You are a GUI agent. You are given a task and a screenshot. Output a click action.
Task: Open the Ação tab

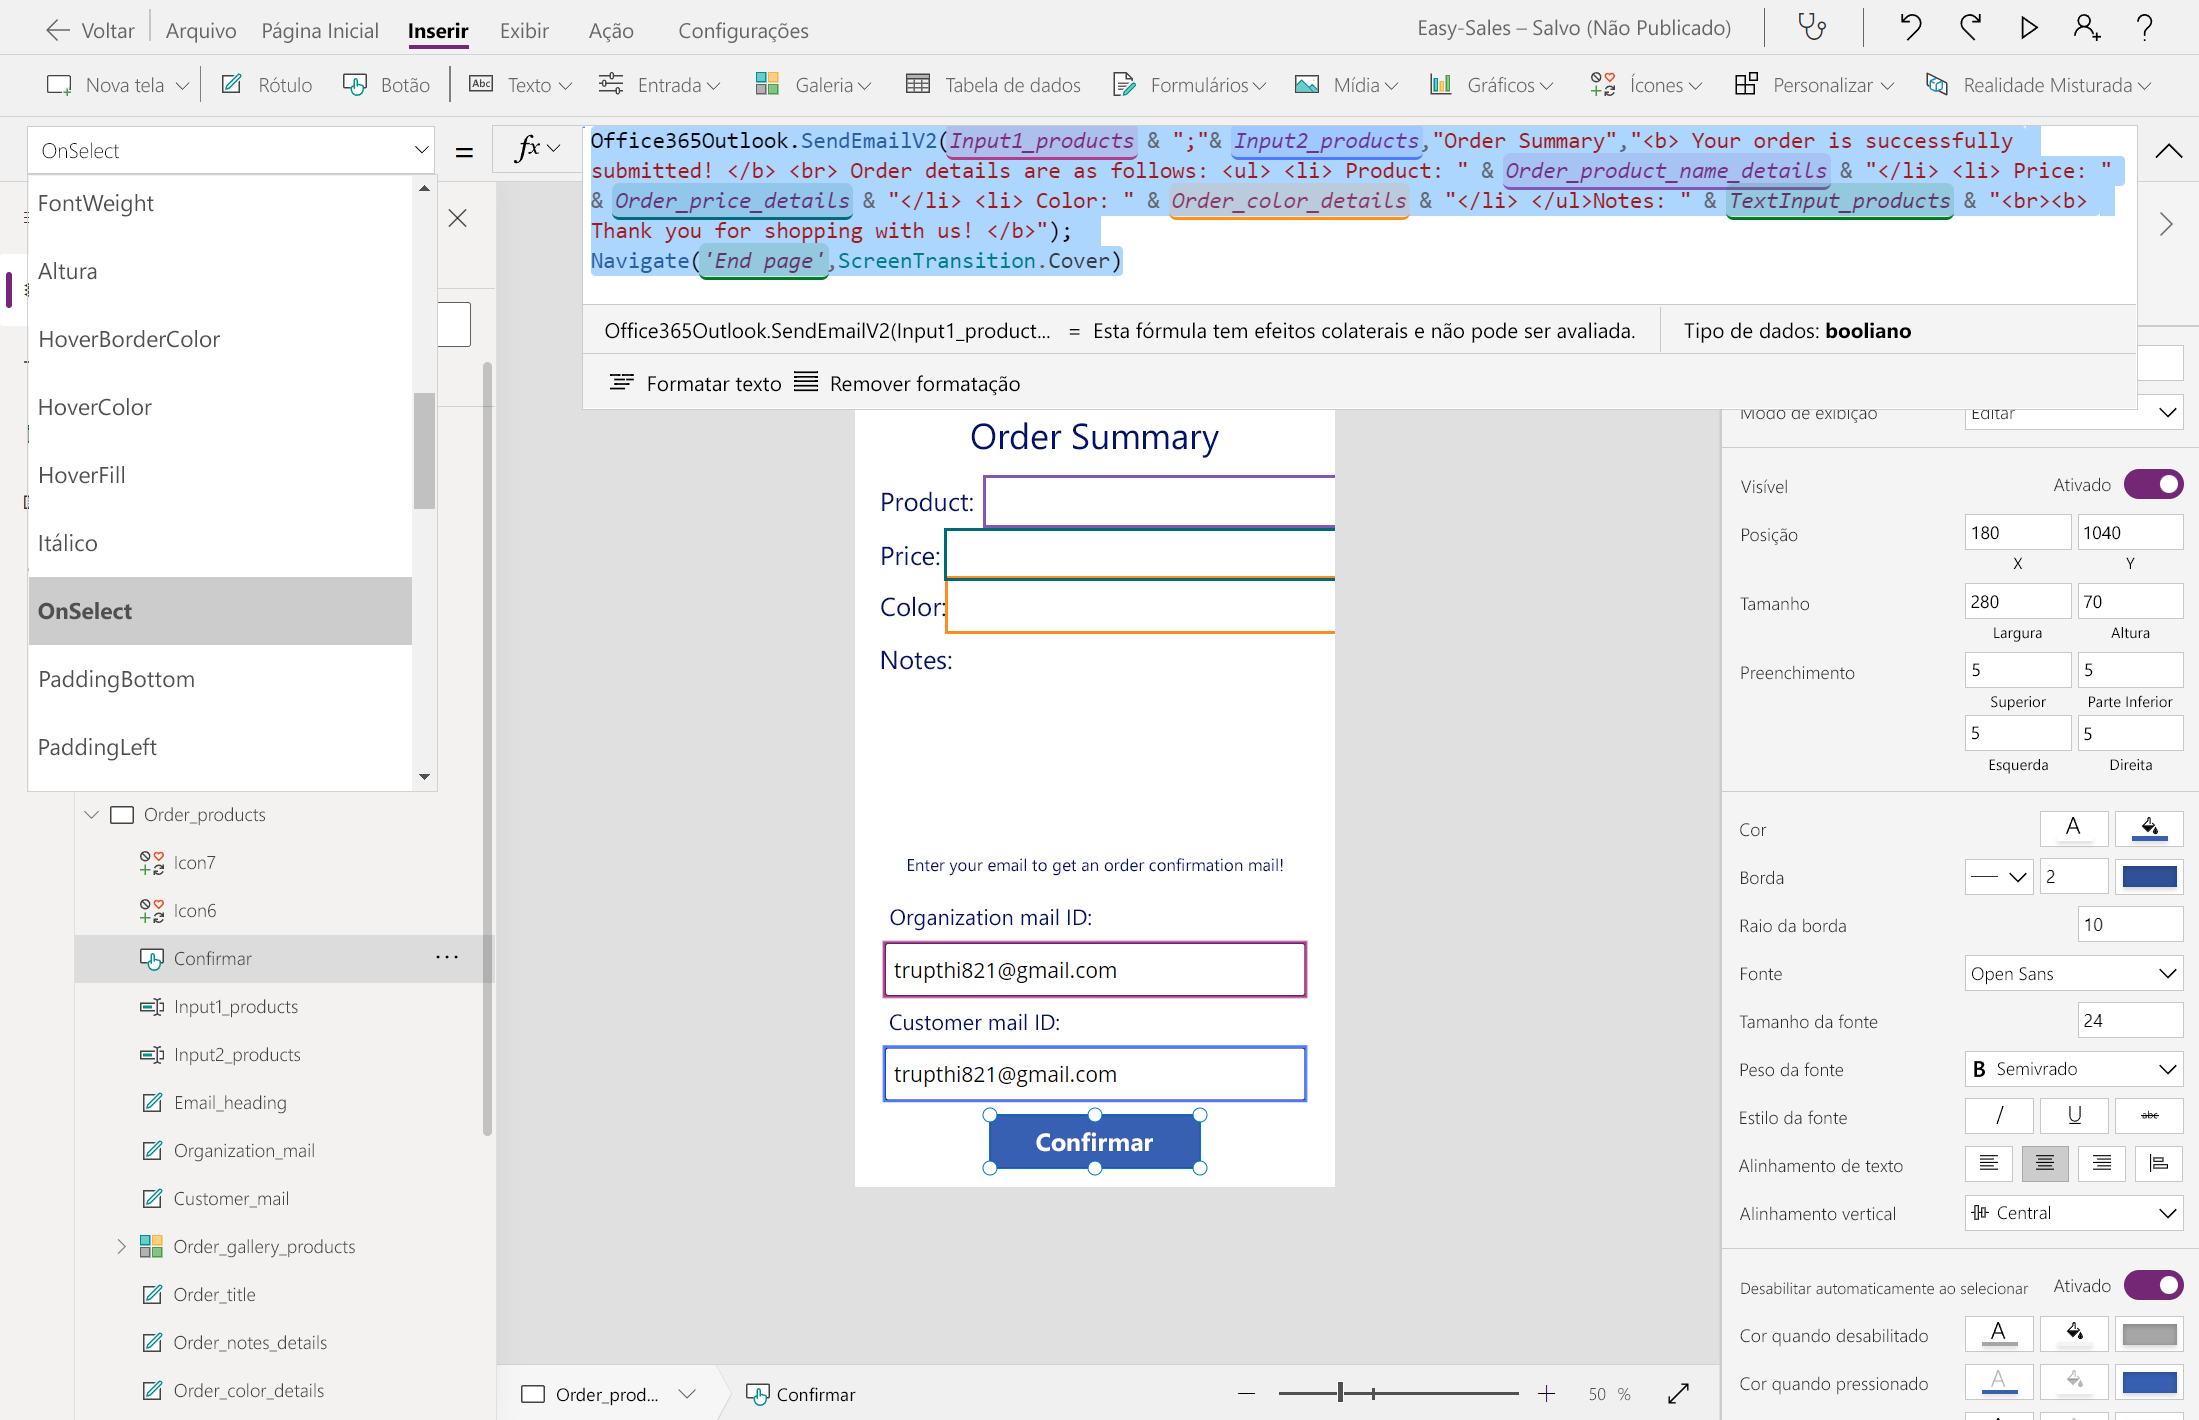[611, 30]
